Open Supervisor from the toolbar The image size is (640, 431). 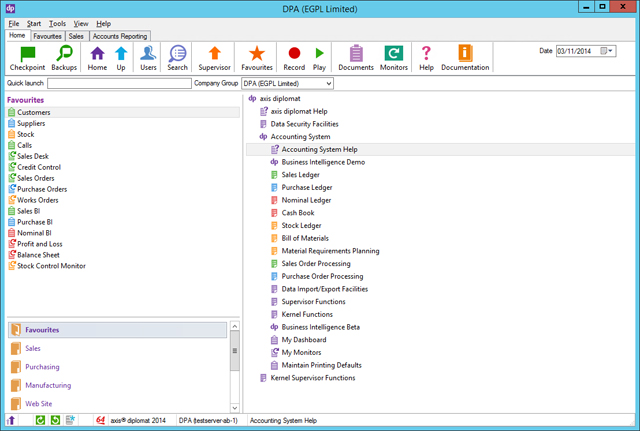coord(214,58)
